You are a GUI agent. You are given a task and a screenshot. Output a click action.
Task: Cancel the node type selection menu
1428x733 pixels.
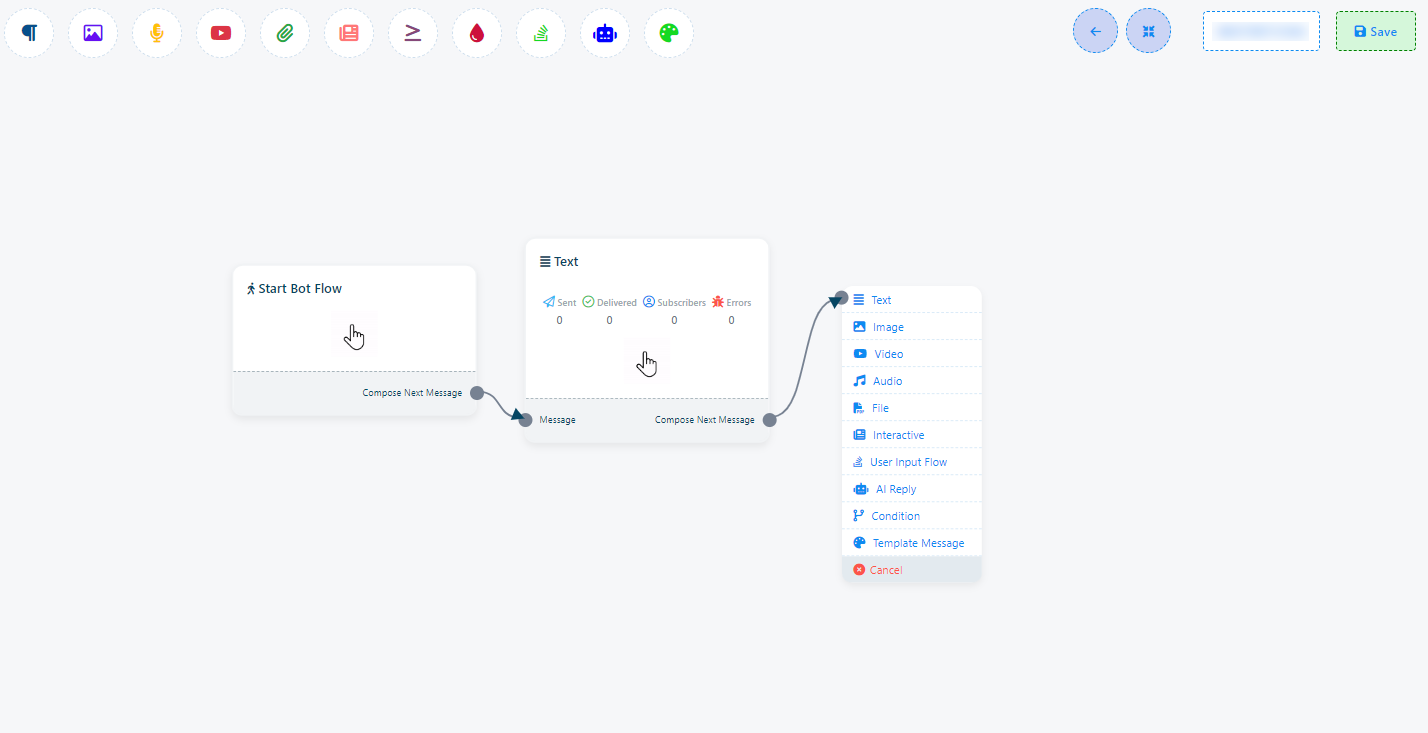(x=885, y=570)
